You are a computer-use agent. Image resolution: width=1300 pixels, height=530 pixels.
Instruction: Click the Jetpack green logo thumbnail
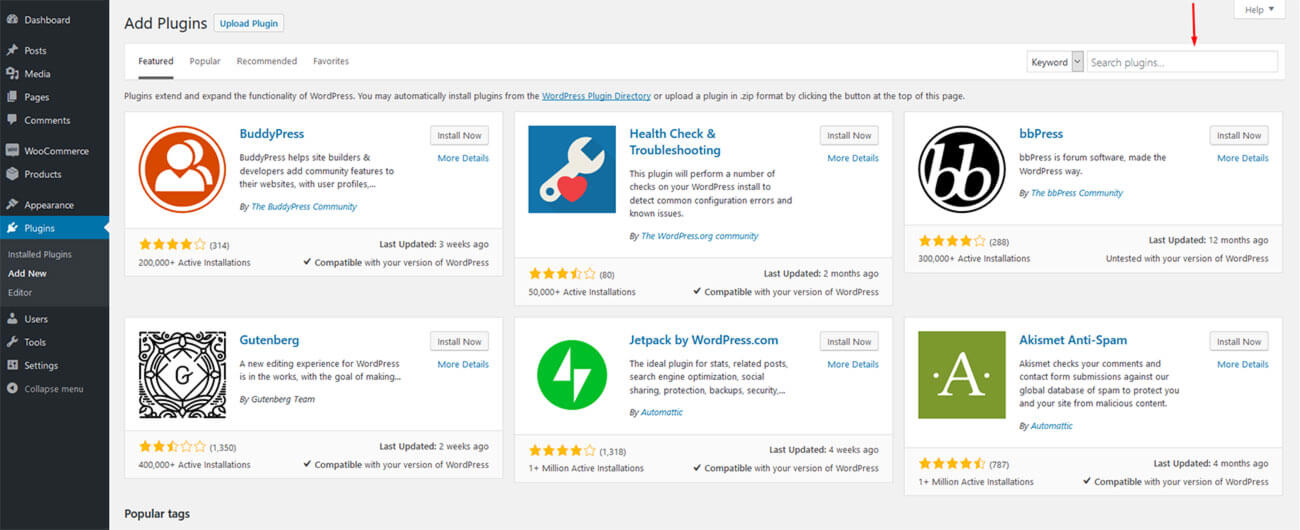coord(572,375)
